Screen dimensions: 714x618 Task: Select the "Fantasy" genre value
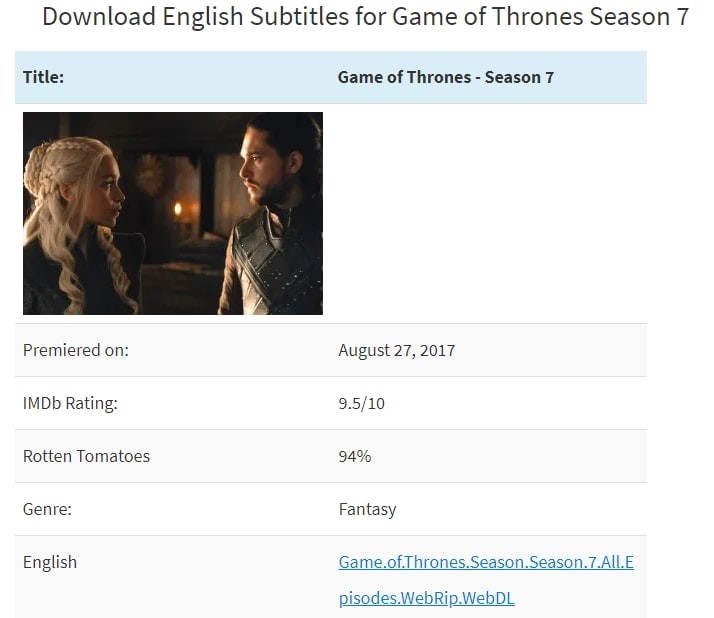(x=367, y=509)
